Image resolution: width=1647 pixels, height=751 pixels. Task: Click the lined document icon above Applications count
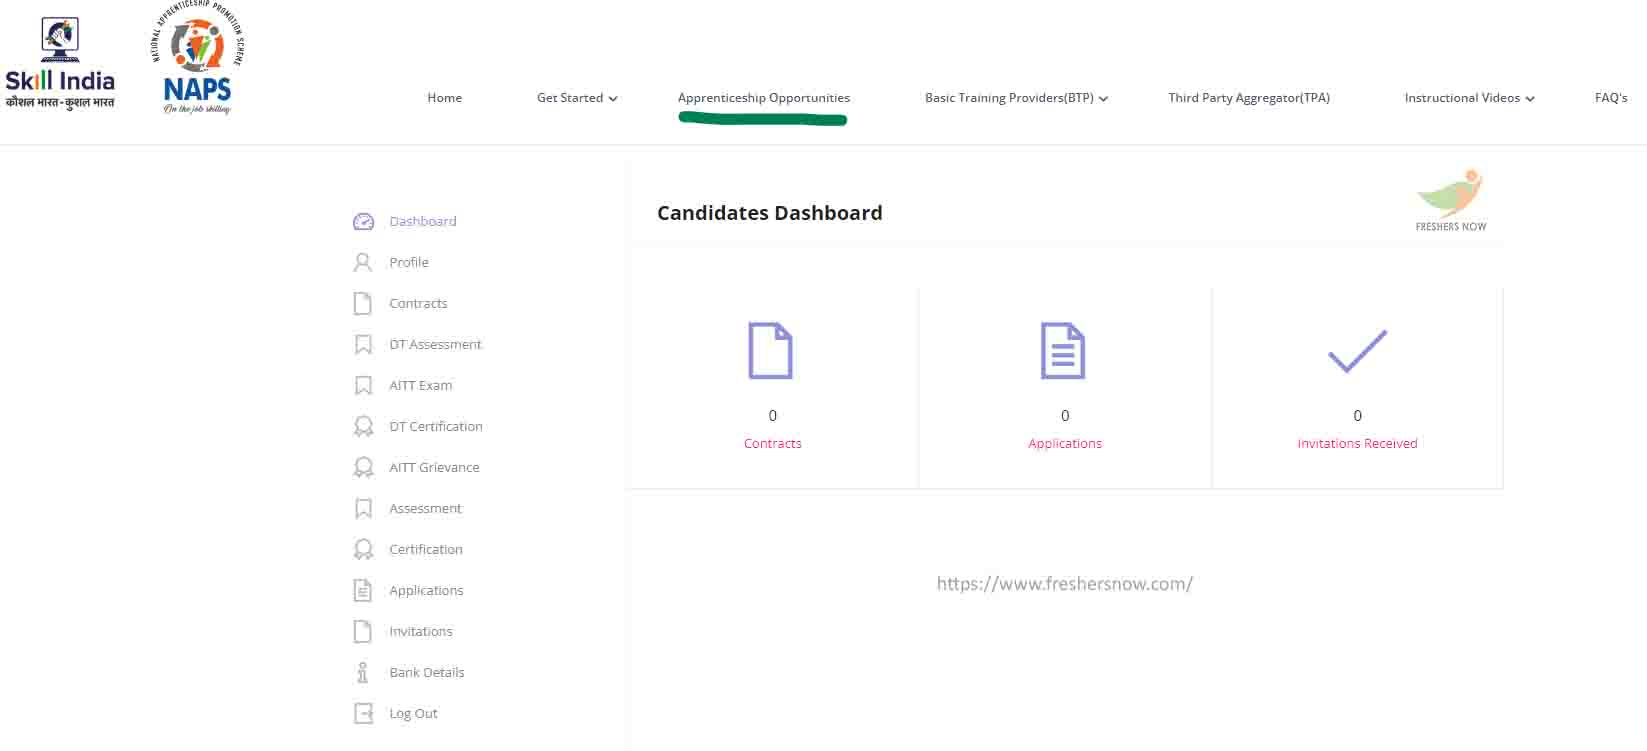tap(1063, 351)
